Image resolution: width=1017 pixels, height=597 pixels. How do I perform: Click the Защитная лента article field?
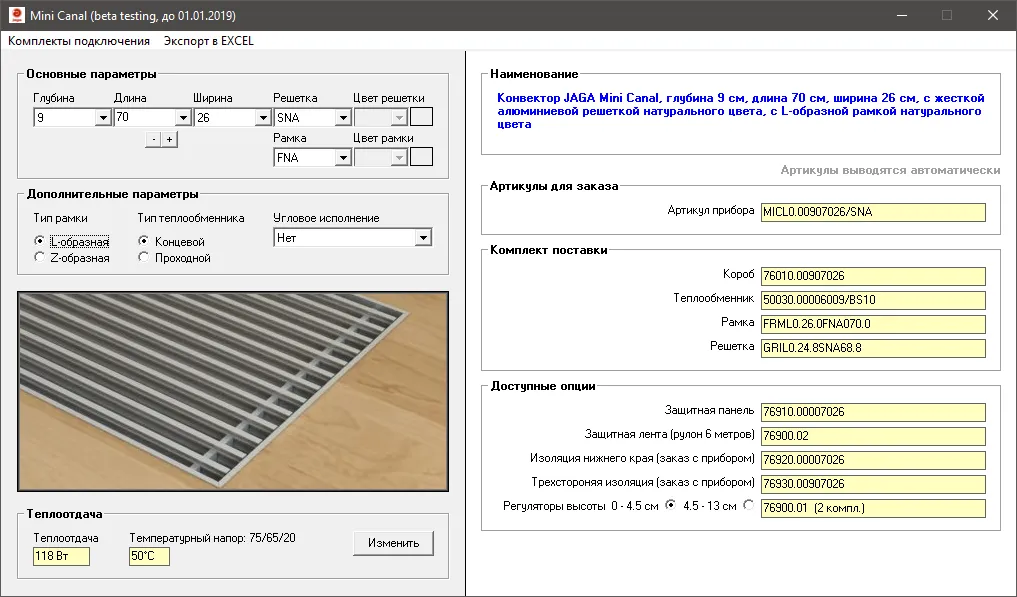(873, 437)
